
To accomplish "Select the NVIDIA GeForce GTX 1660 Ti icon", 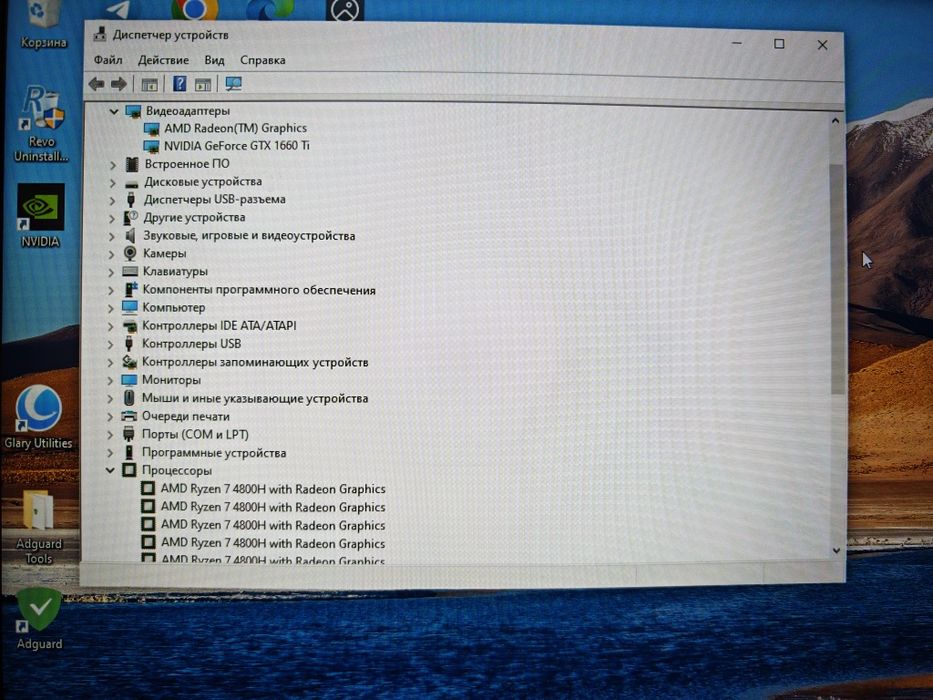I will point(152,146).
